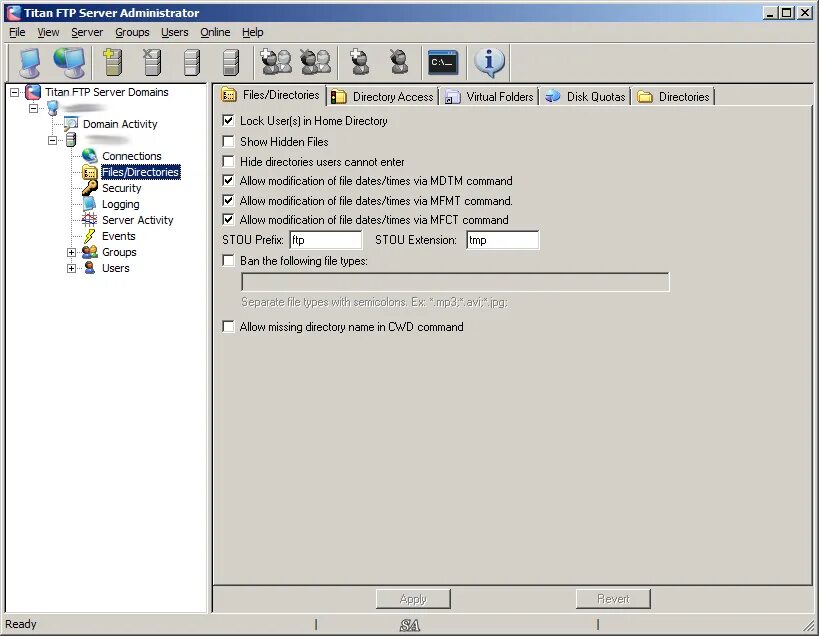Click the banned file types text field
This screenshot has width=819, height=636.
coord(455,282)
